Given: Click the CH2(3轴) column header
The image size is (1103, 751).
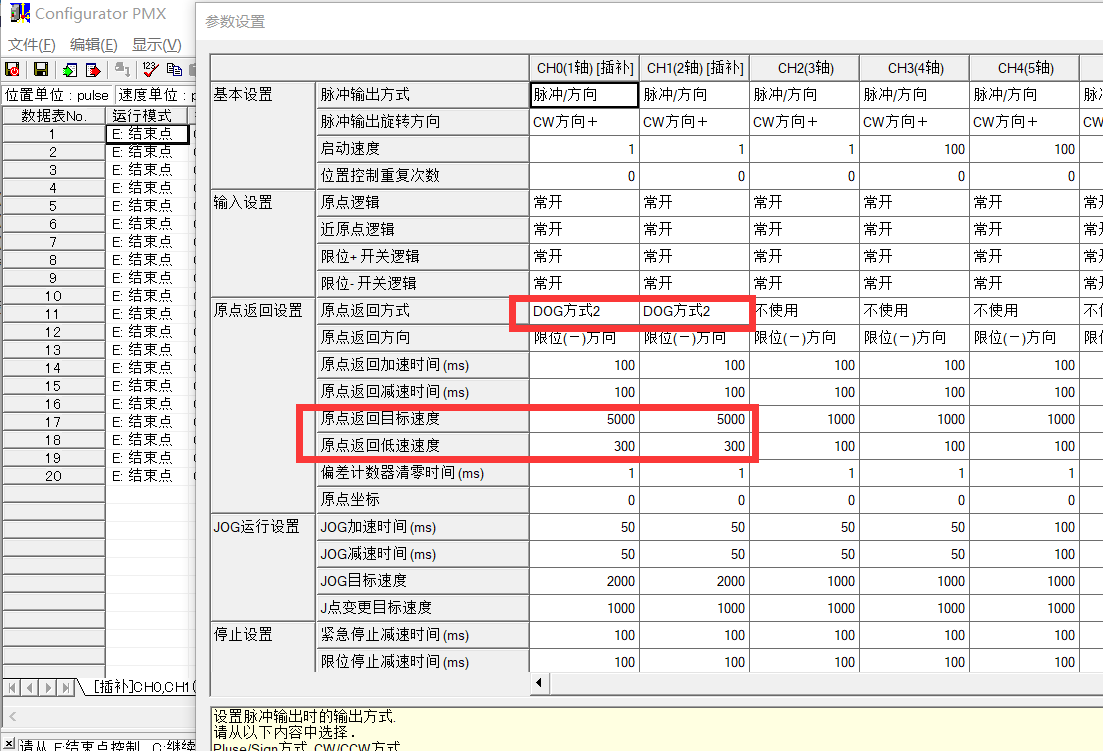Looking at the screenshot, I should pos(804,68).
